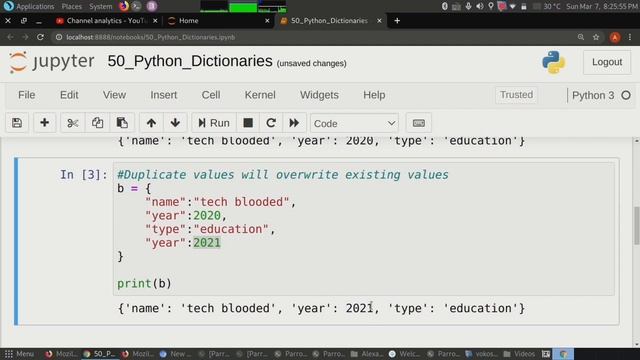Open the command palette keyboard icon
The width and height of the screenshot is (640, 360).
pos(418,123)
